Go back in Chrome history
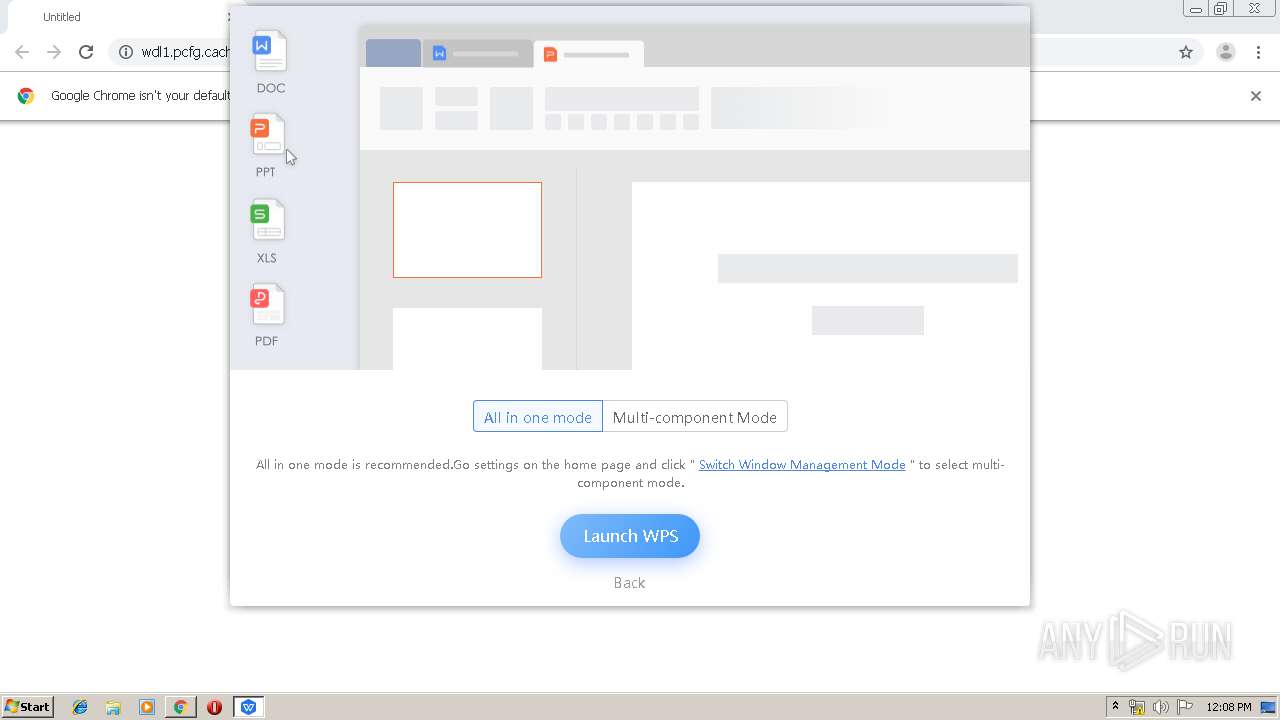This screenshot has width=1280, height=720. coord(22,52)
